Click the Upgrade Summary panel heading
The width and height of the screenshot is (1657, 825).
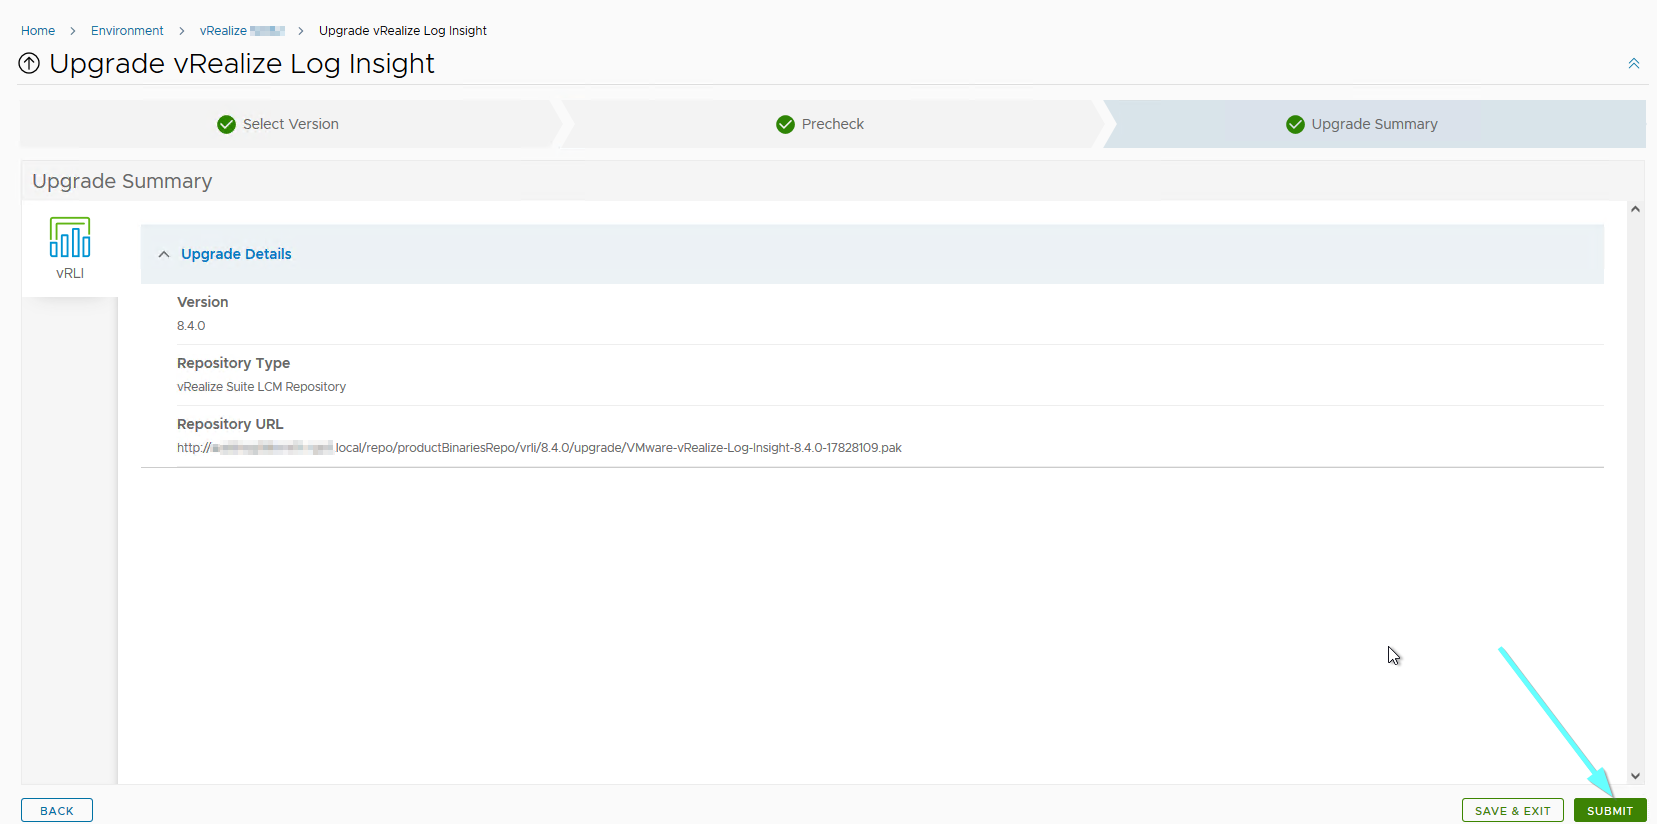[122, 181]
